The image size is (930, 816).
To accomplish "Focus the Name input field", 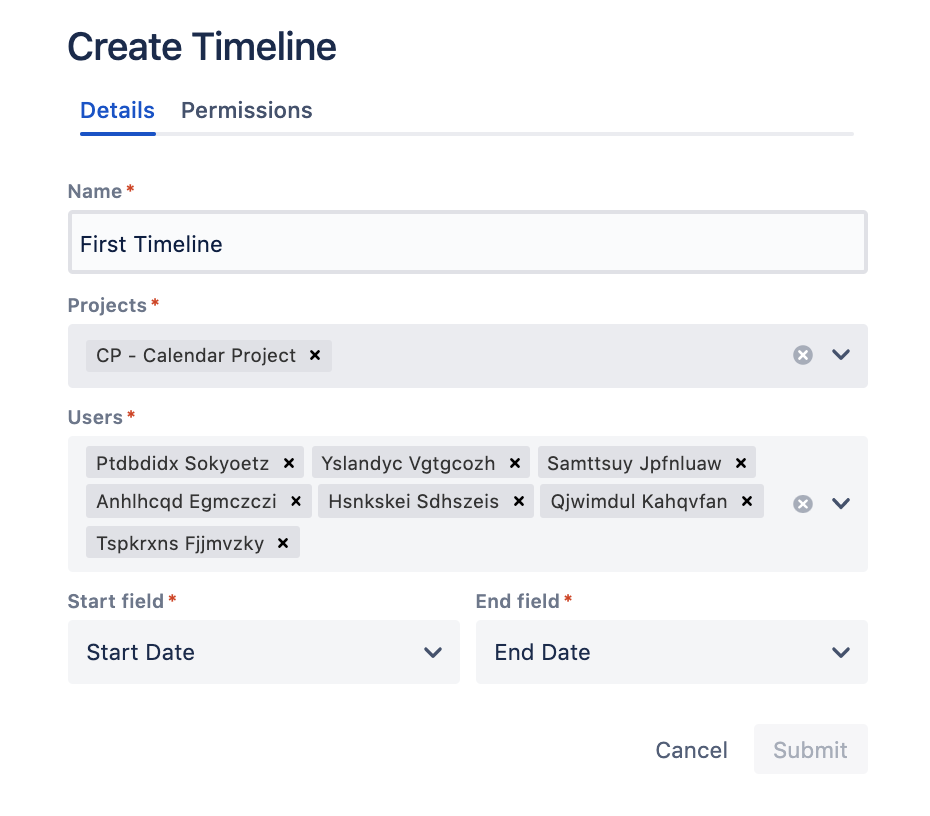I will pos(467,244).
